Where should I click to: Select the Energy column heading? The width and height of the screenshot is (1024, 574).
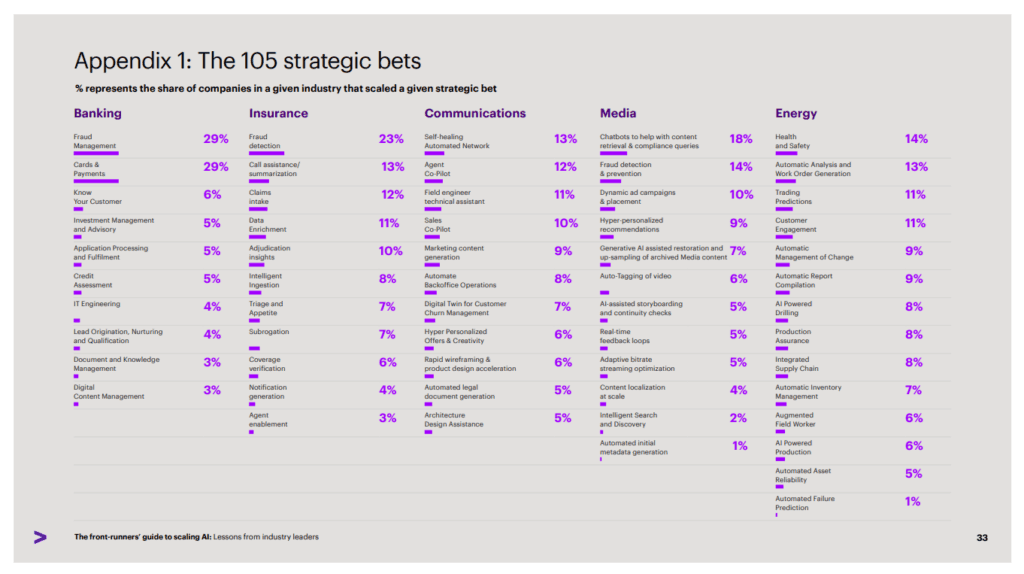(795, 114)
